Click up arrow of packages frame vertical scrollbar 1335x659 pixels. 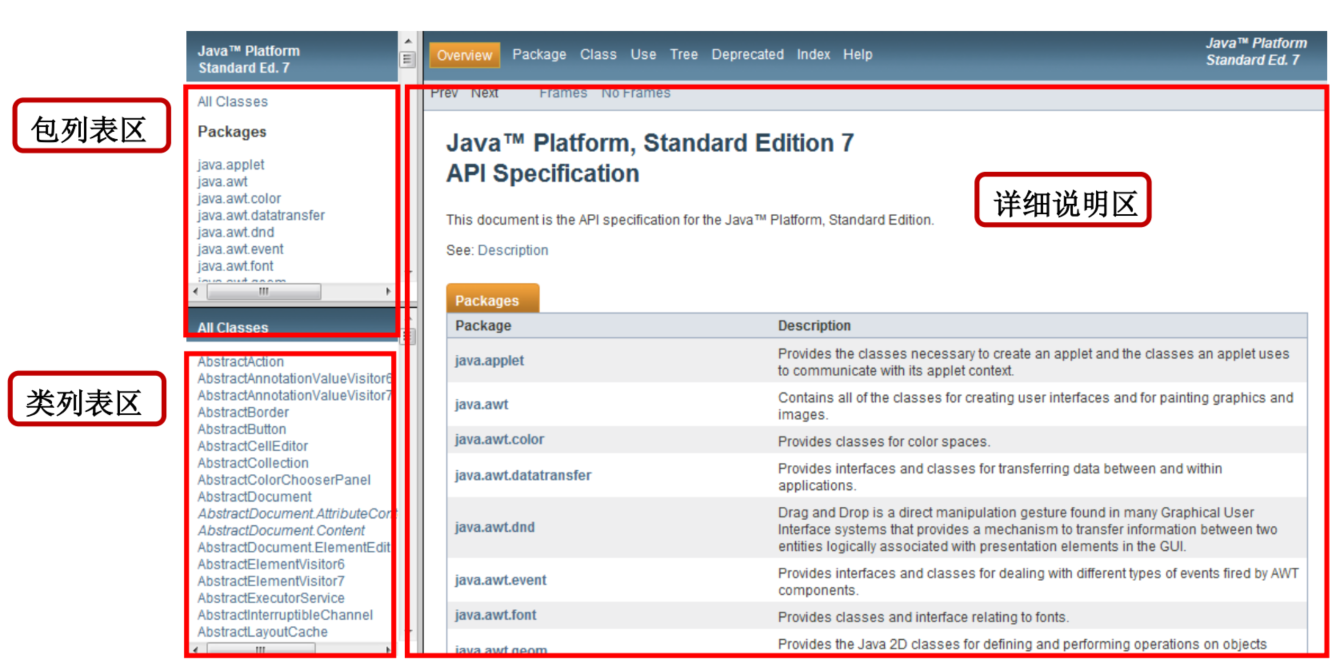point(407,40)
